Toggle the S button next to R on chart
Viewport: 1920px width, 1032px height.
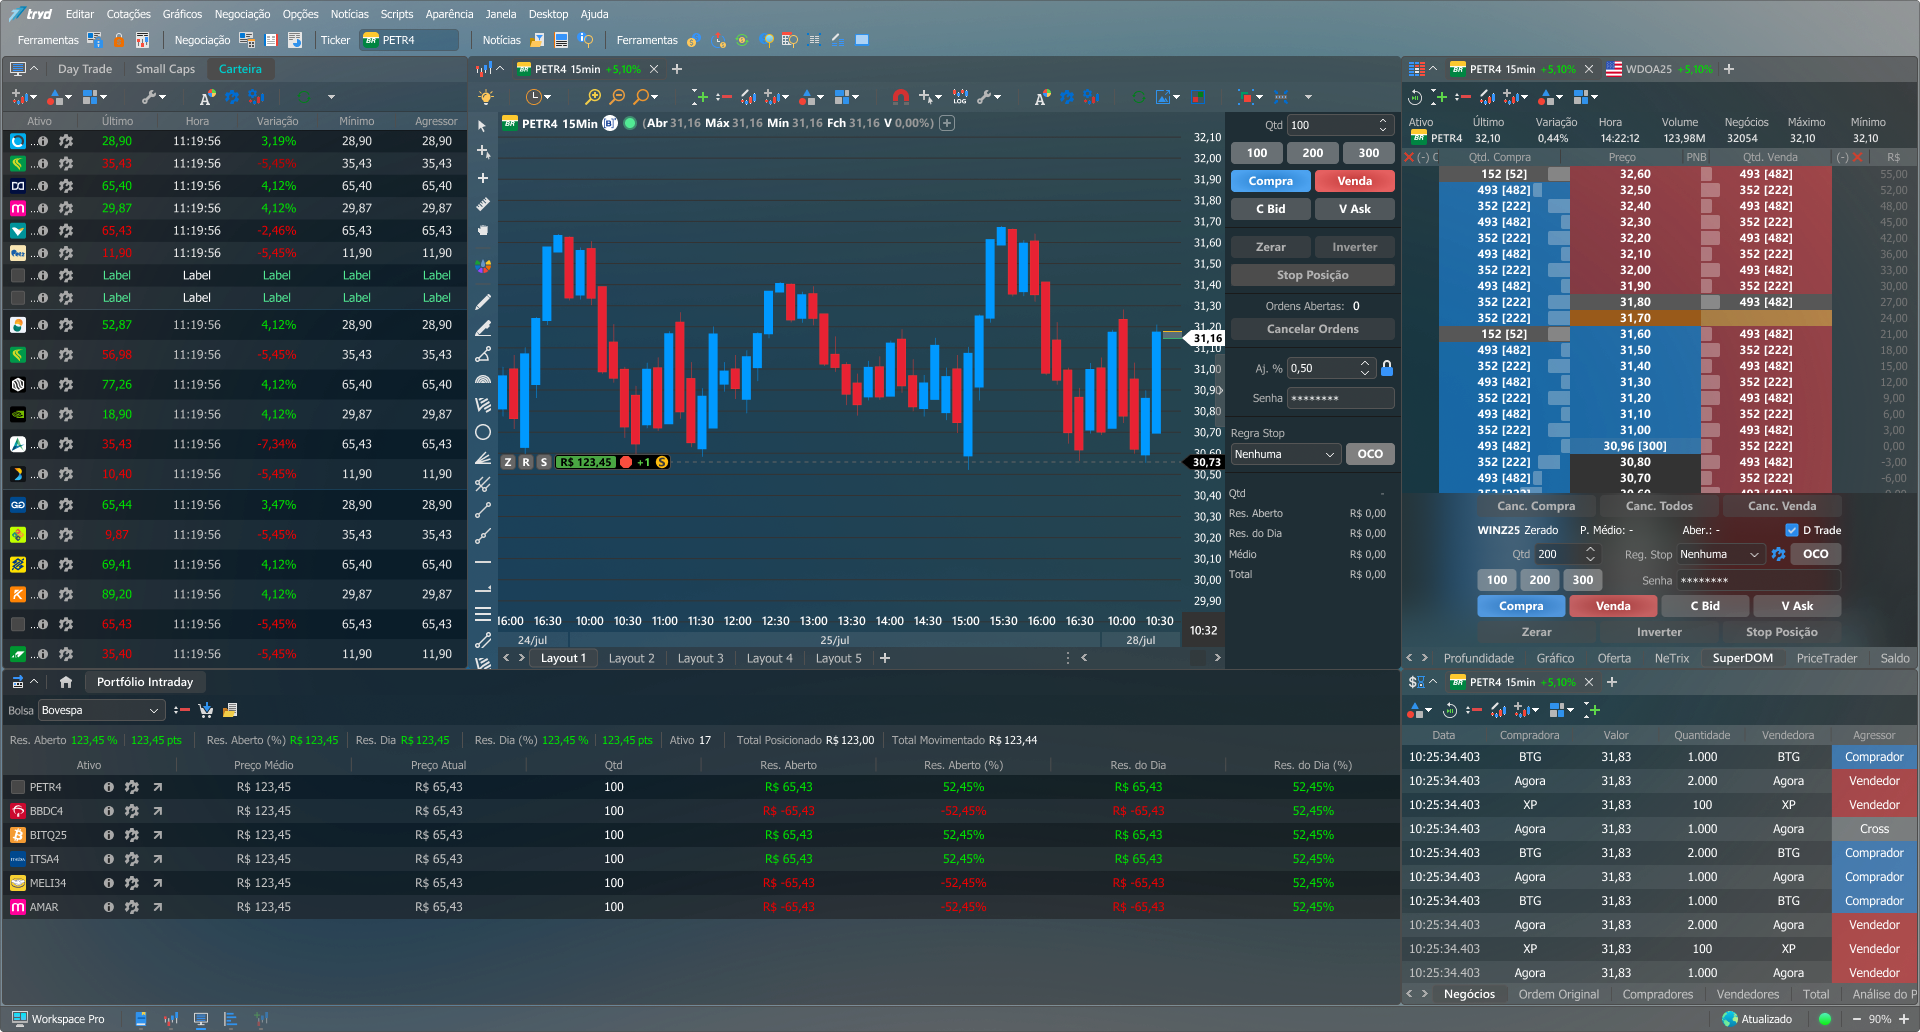tap(543, 462)
